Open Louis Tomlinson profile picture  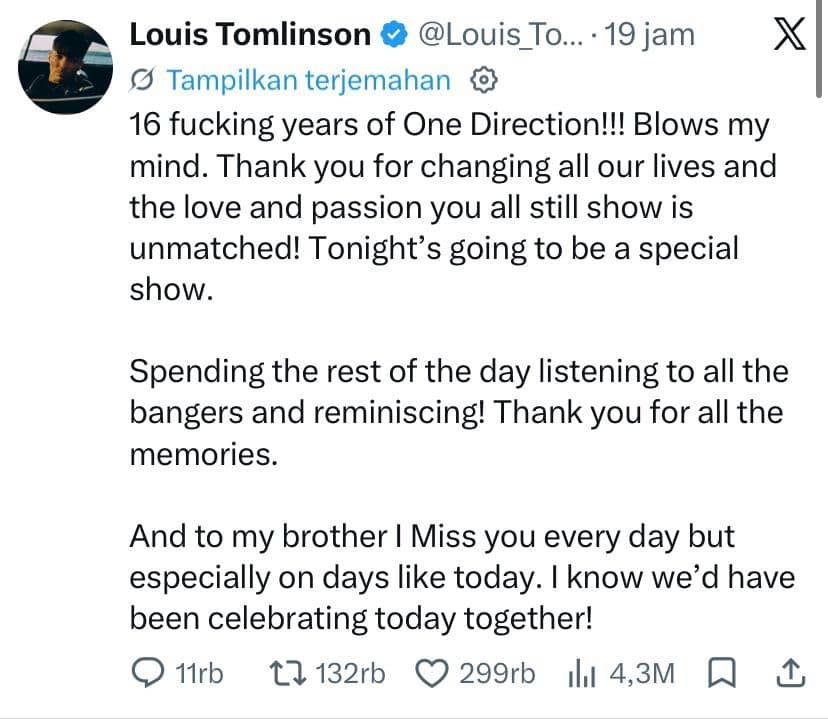[65, 67]
